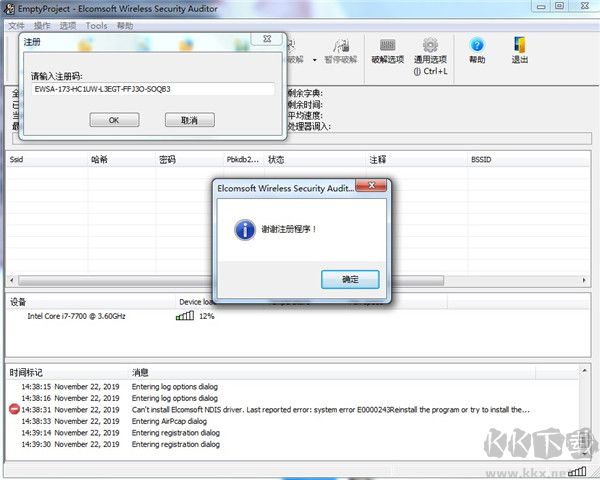
Task: Sort by the 注释 column header
Action: (x=417, y=159)
